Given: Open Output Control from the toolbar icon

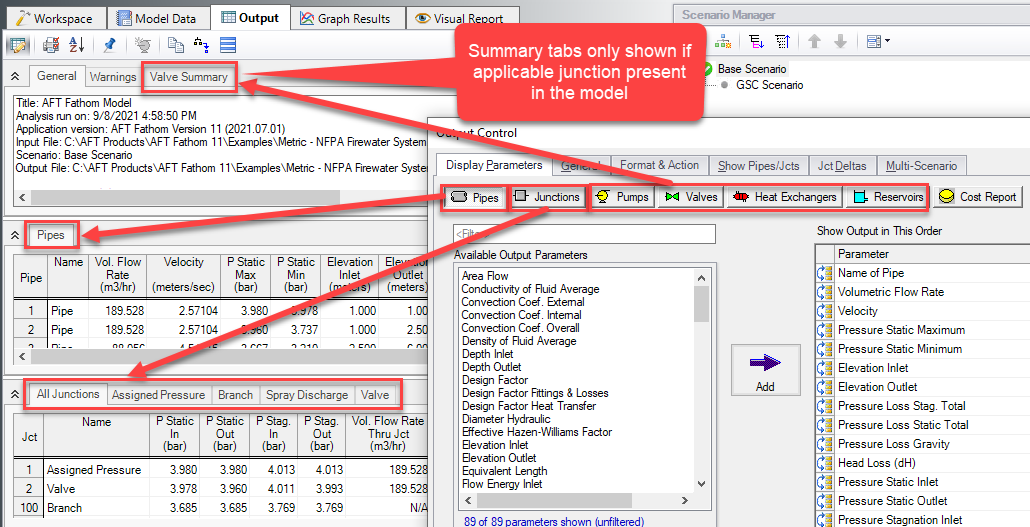Looking at the screenshot, I should pos(18,45).
